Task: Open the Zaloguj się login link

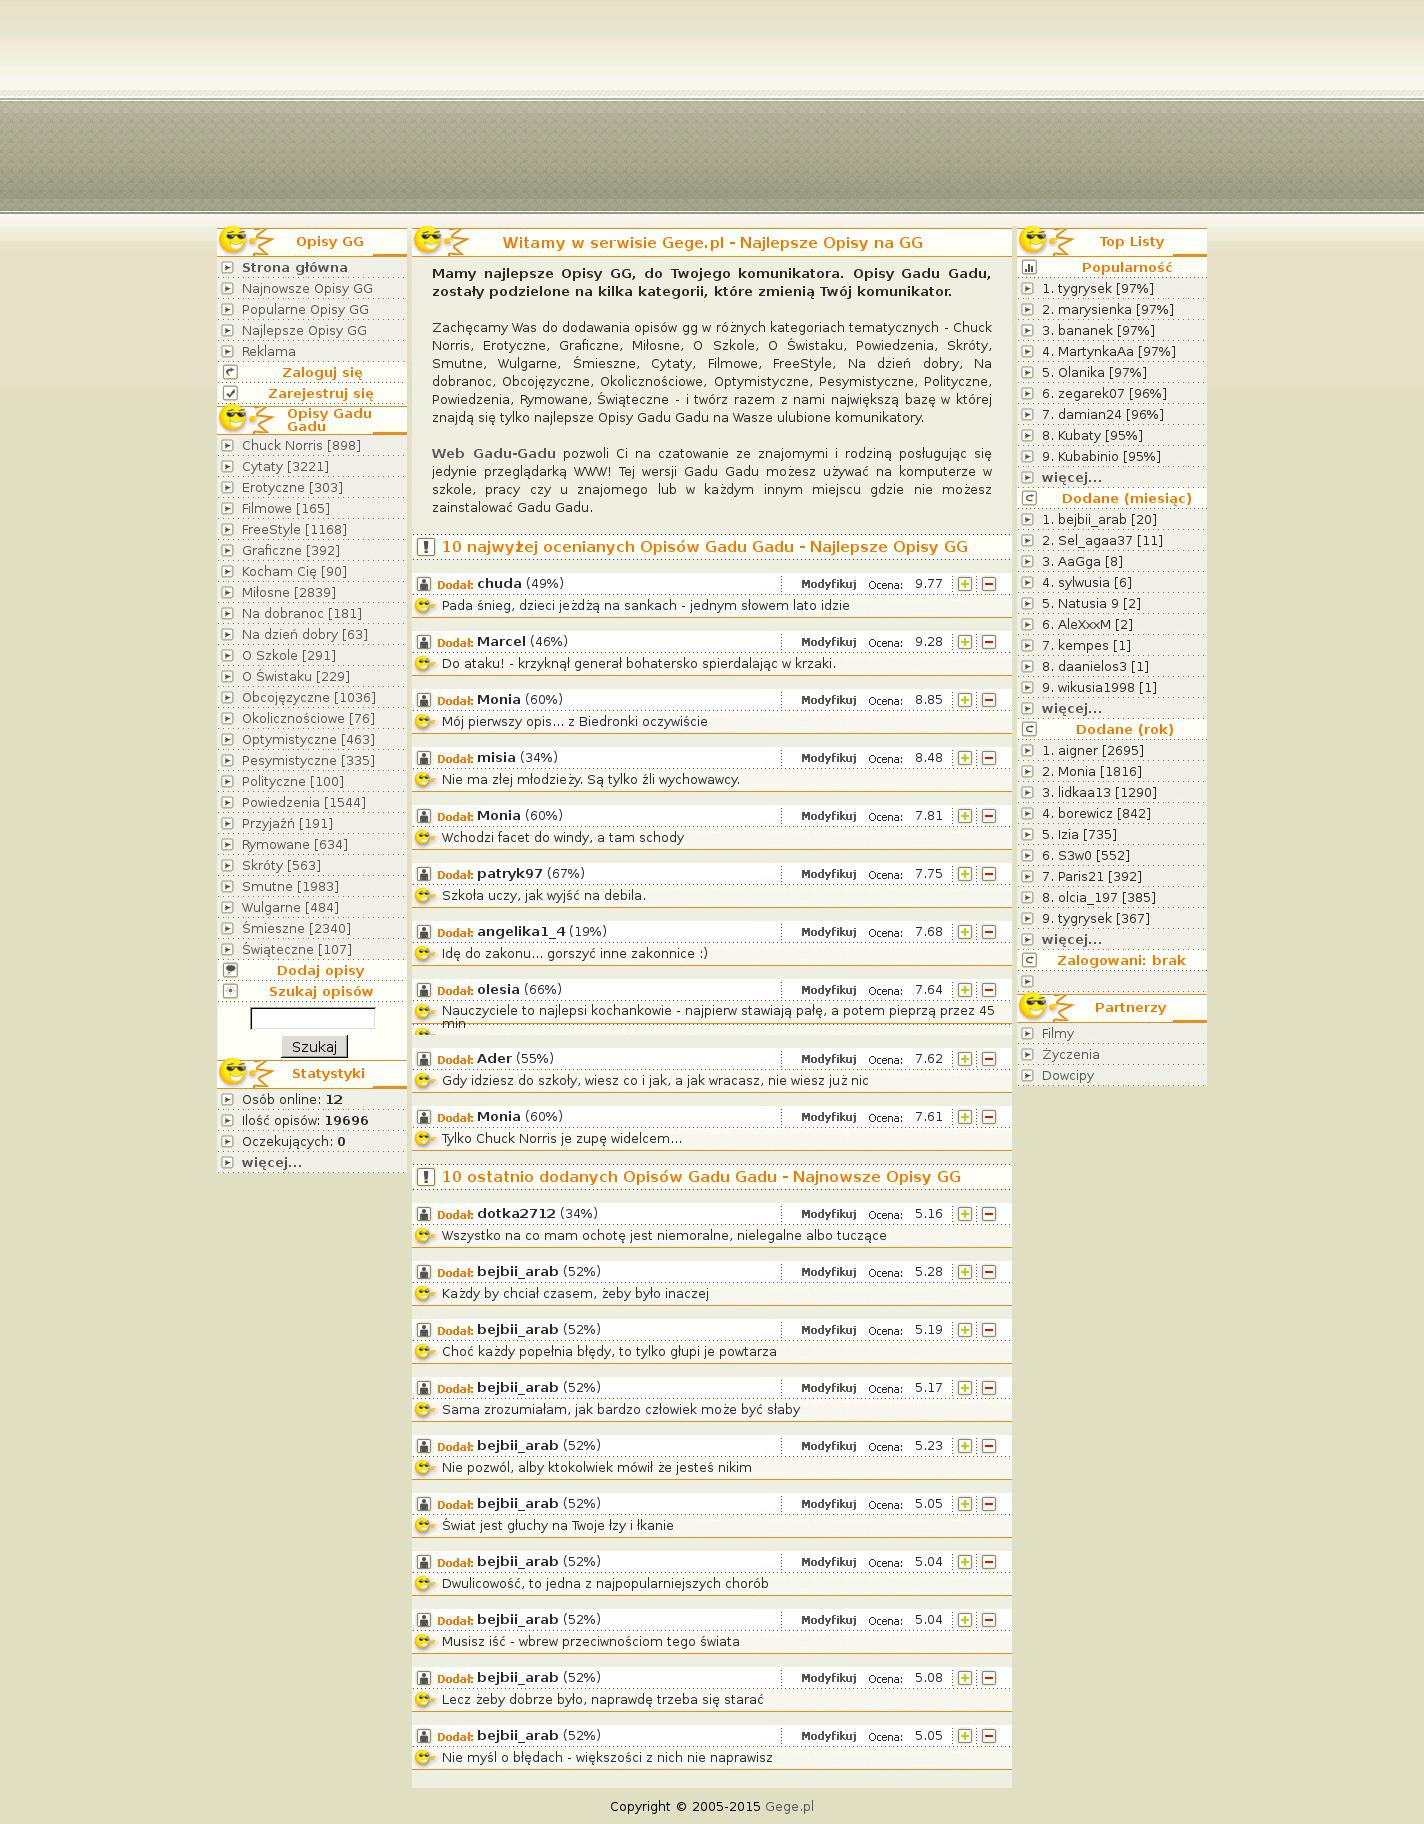Action: [x=321, y=372]
